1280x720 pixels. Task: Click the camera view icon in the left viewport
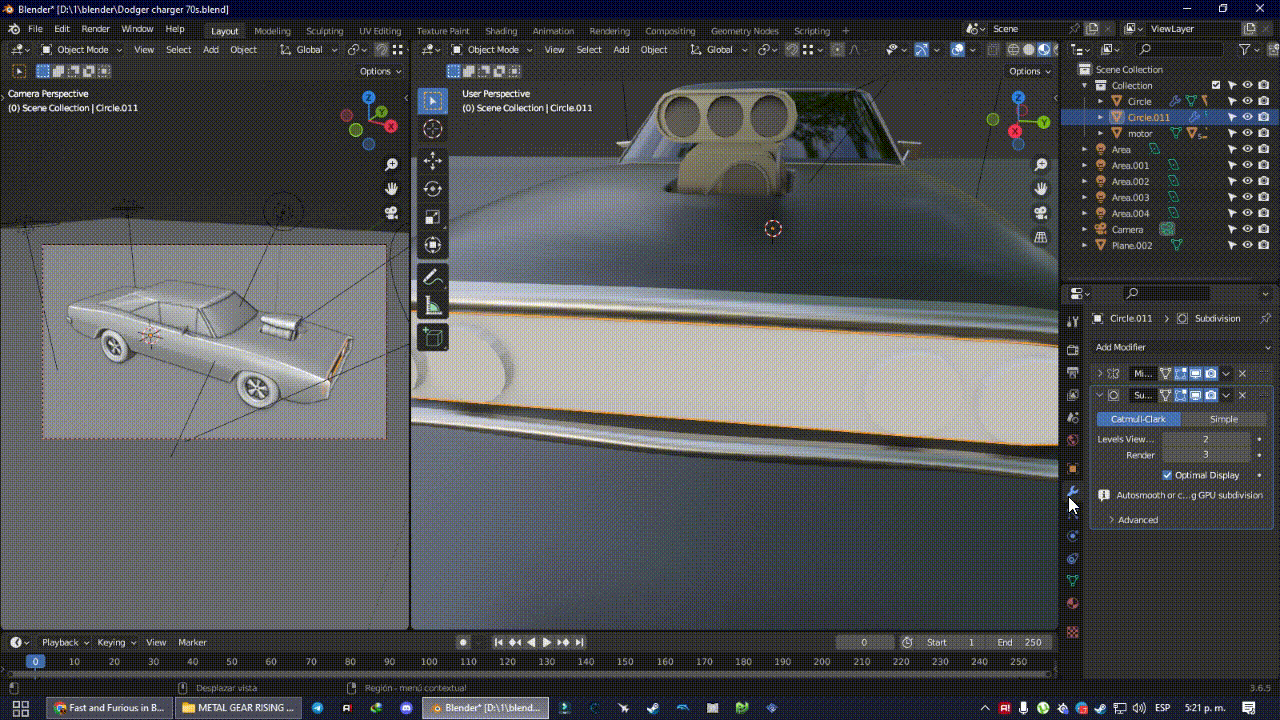pos(392,213)
